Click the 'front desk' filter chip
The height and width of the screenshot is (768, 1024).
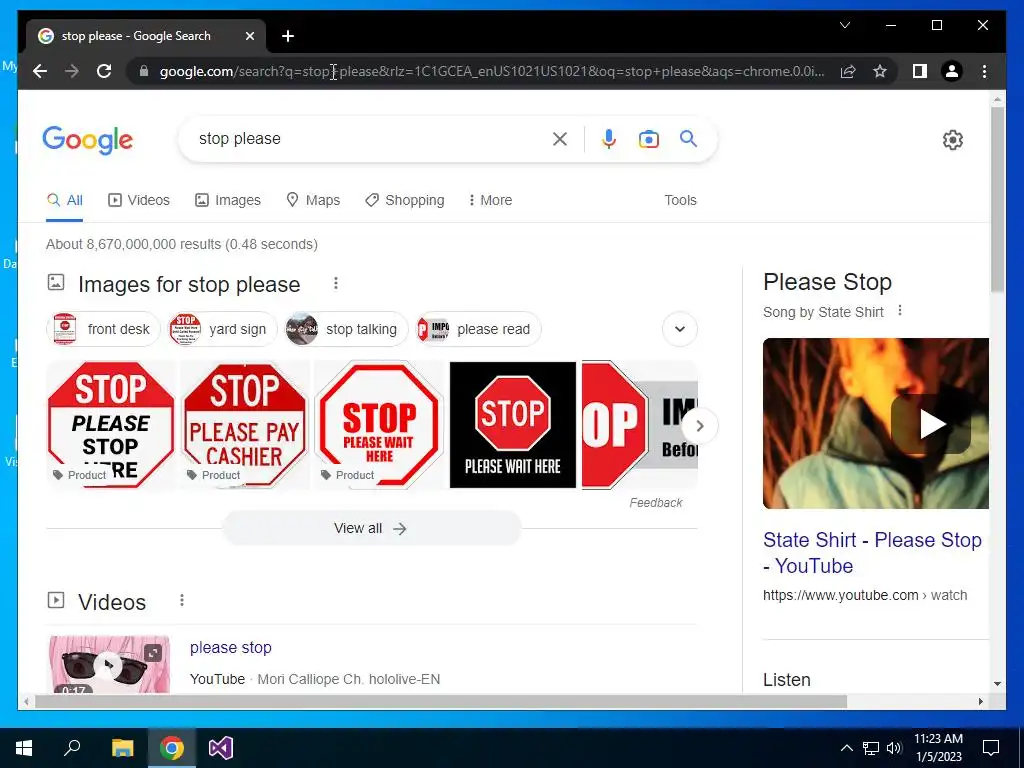(x=103, y=329)
